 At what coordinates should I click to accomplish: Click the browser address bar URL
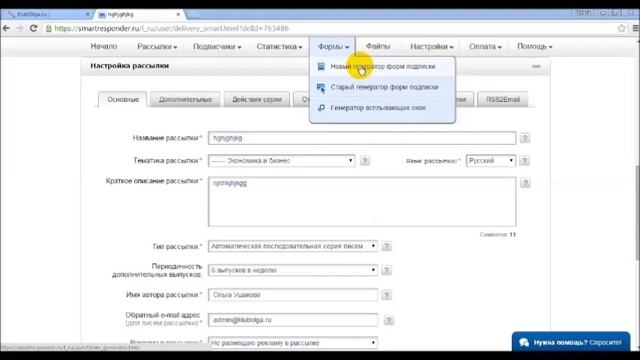(x=171, y=29)
